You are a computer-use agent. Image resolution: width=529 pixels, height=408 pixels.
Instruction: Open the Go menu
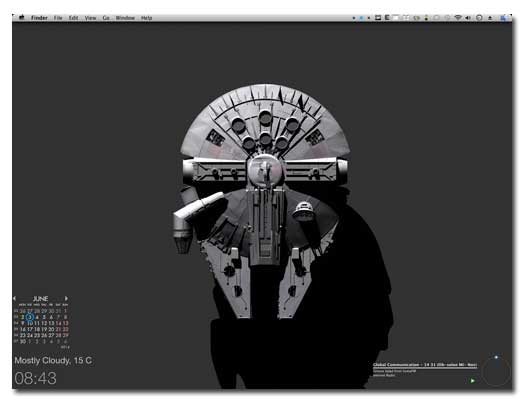[x=106, y=18]
